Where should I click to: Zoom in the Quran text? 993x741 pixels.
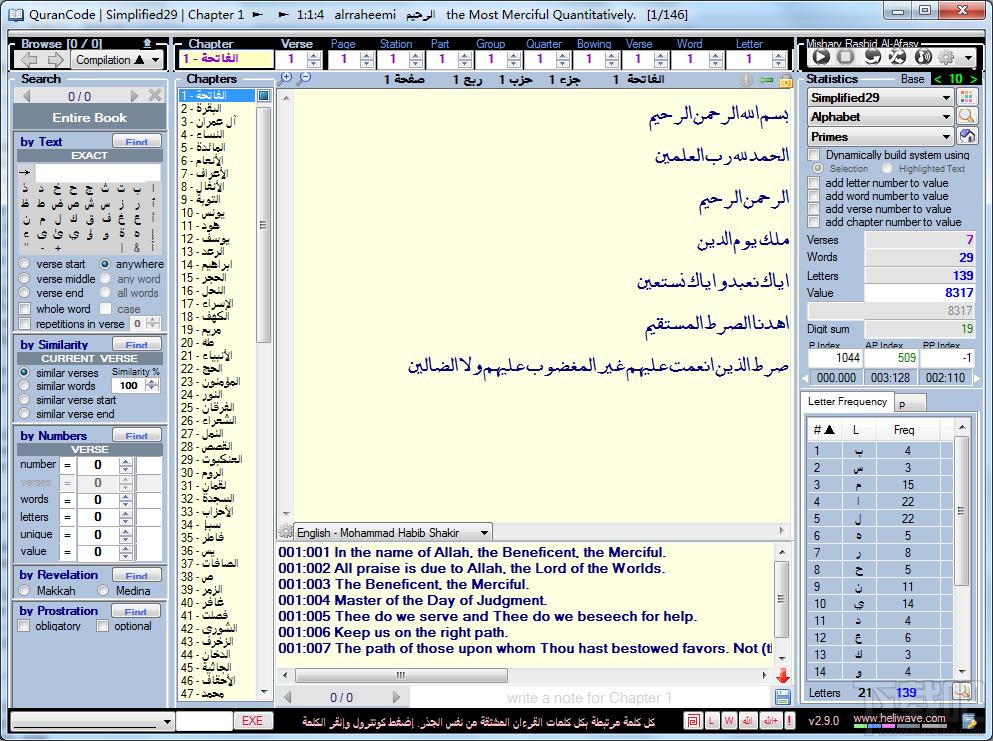tap(287, 78)
